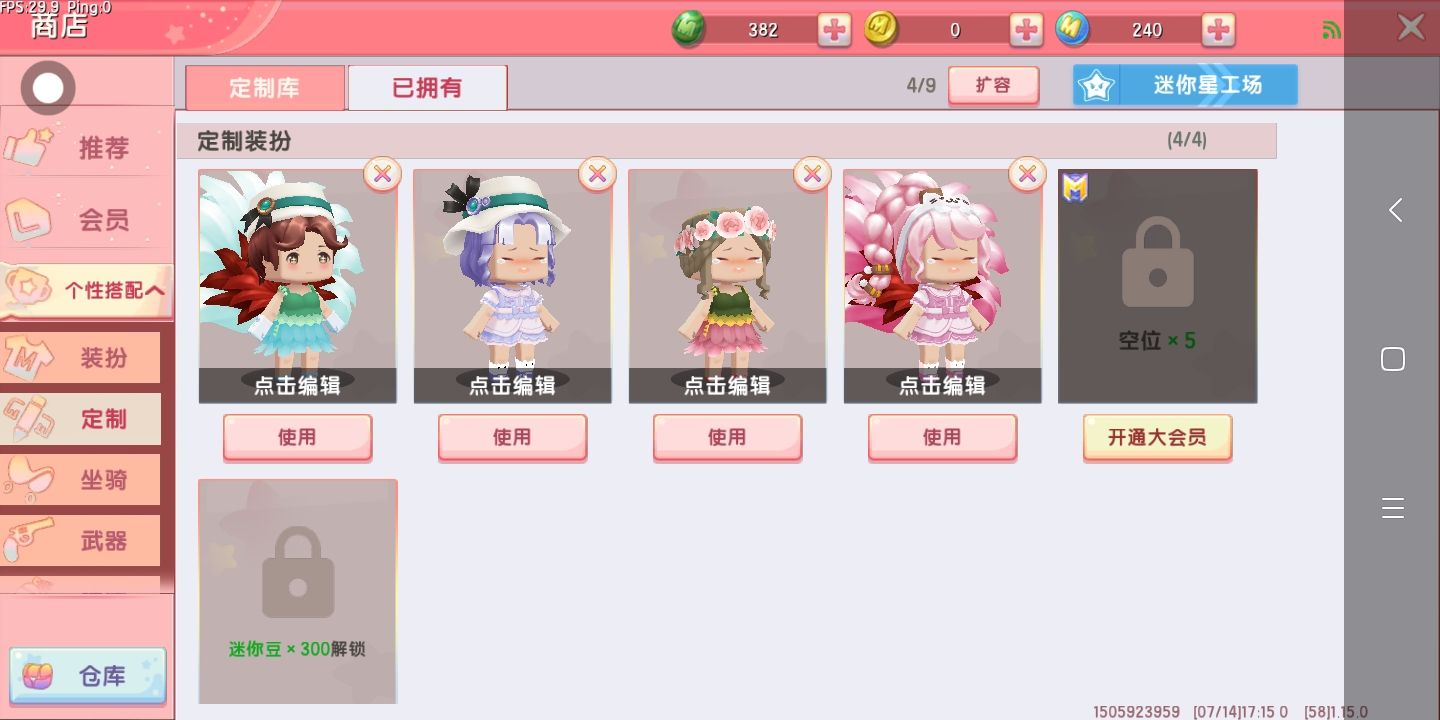
Task: Select 坐骑 mounts in sidebar
Action: point(81,480)
